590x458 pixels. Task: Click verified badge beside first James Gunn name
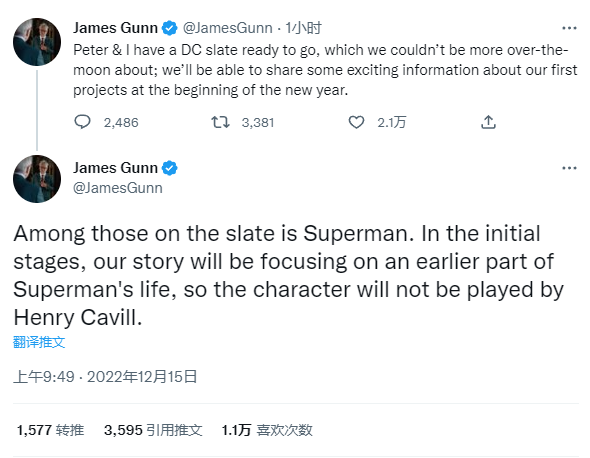170,28
